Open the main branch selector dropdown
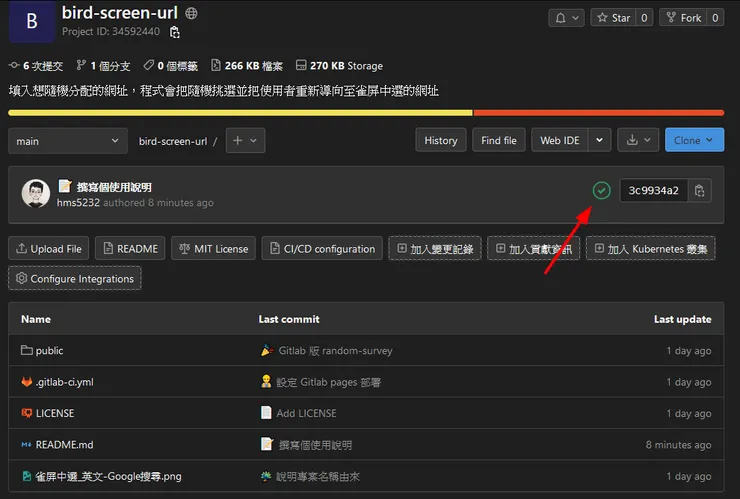The image size is (740, 499). (x=68, y=141)
